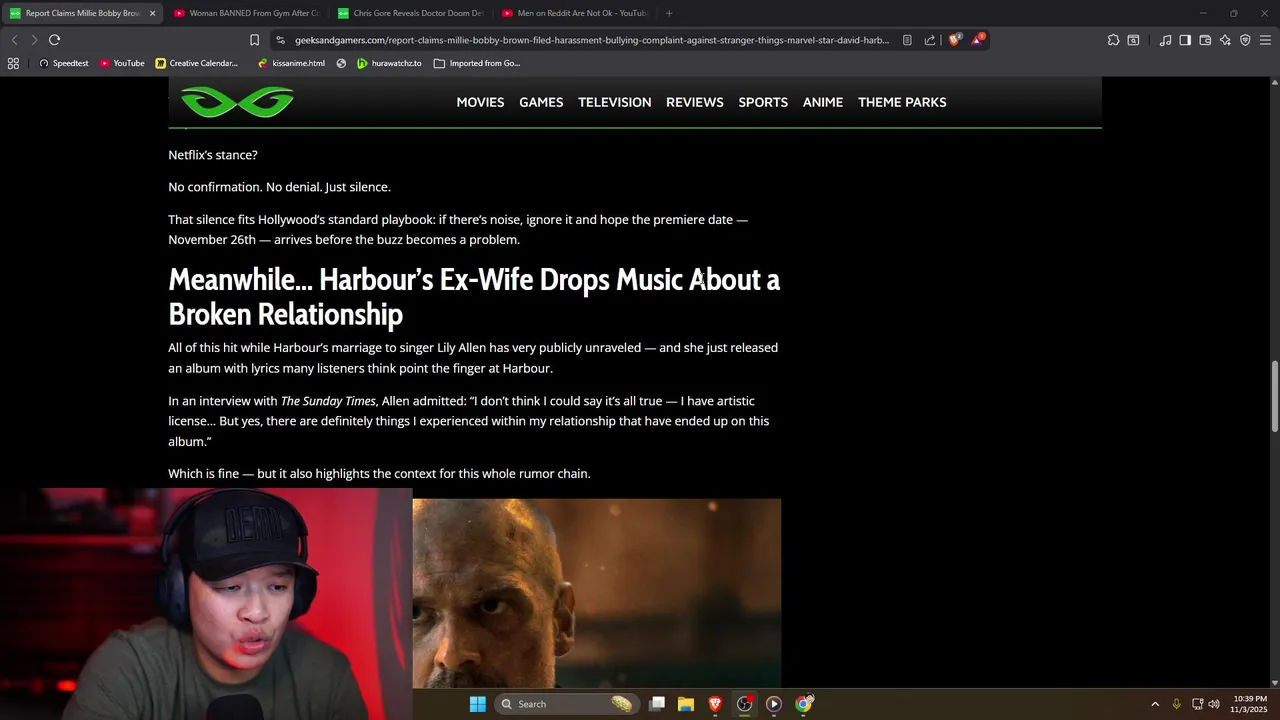Open Leo AI sparkle icon
Image resolution: width=1280 pixels, height=720 pixels.
1225,40
